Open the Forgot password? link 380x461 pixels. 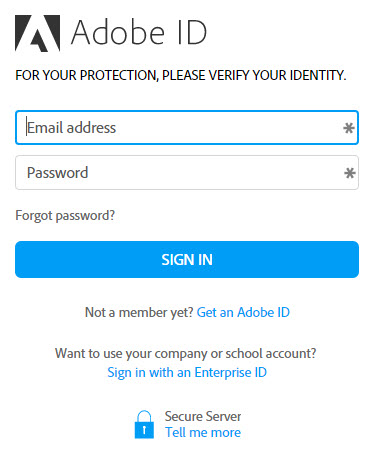point(65,216)
